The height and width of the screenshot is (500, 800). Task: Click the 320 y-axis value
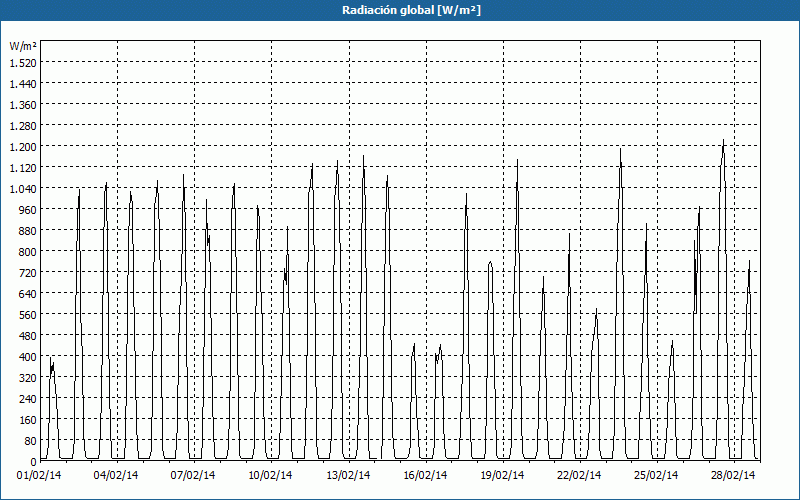tap(28, 378)
